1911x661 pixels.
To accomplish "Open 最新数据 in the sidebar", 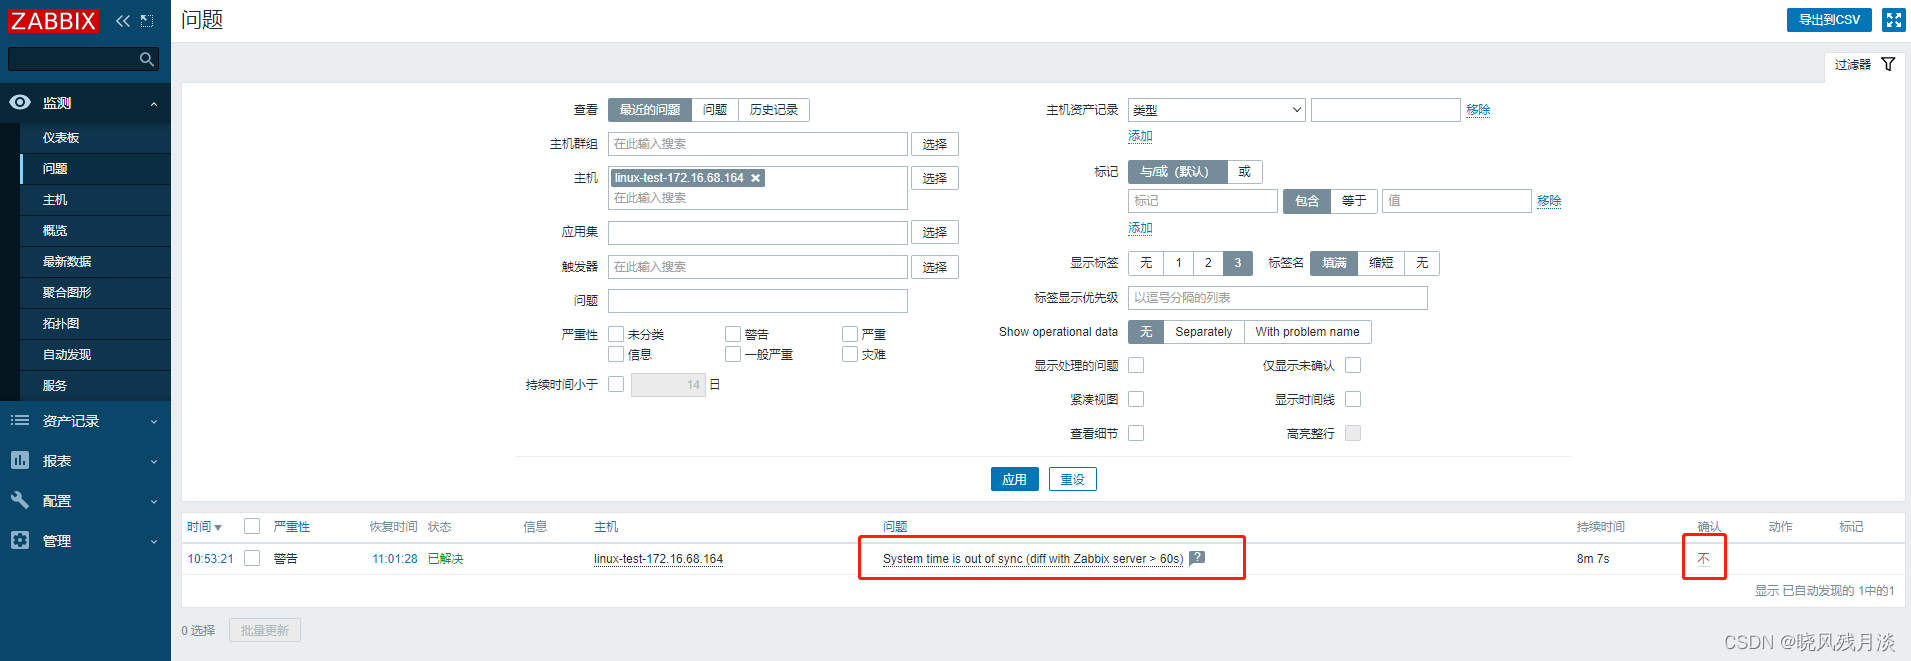I will point(67,262).
